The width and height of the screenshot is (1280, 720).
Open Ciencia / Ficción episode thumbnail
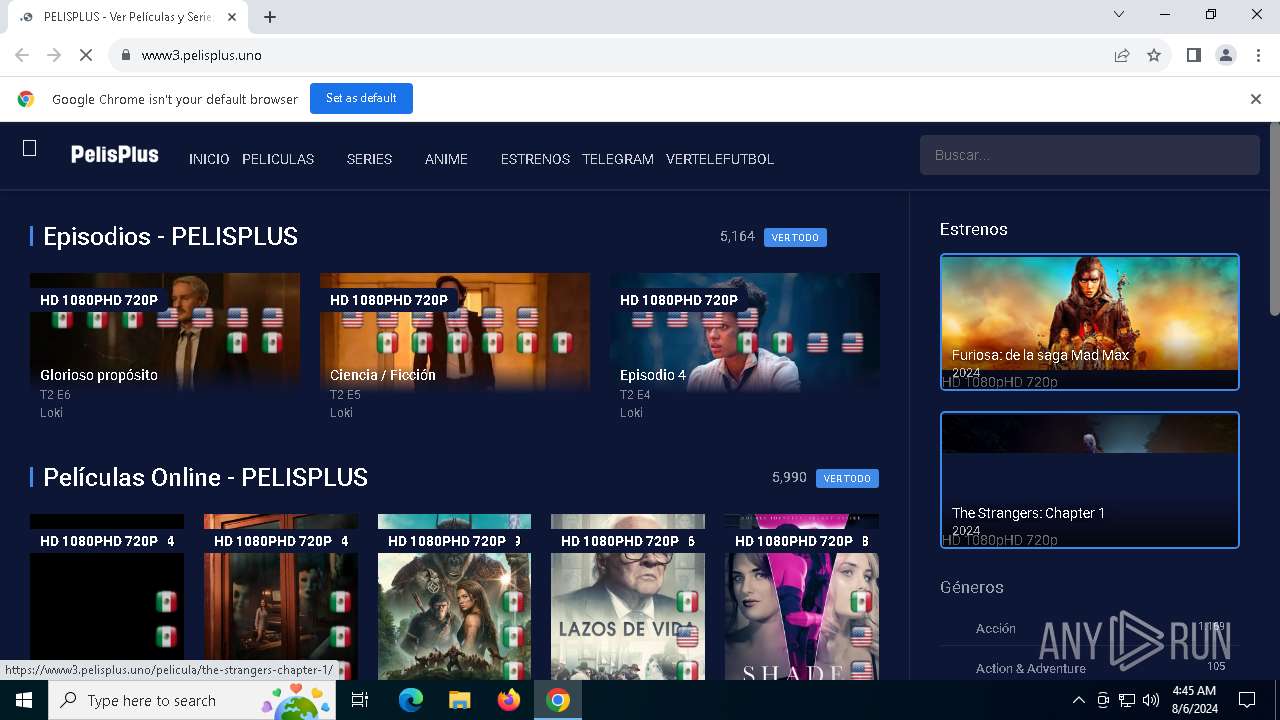pyautogui.click(x=455, y=331)
